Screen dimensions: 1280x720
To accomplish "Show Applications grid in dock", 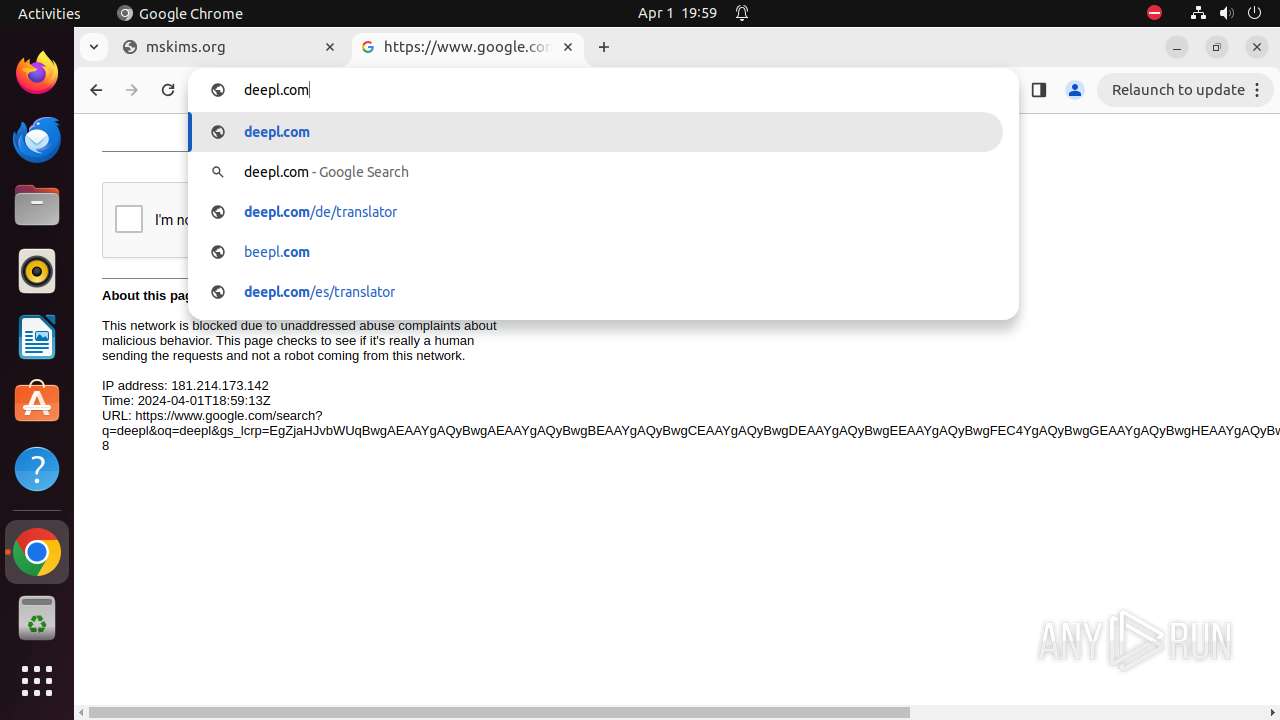I will [x=37, y=681].
